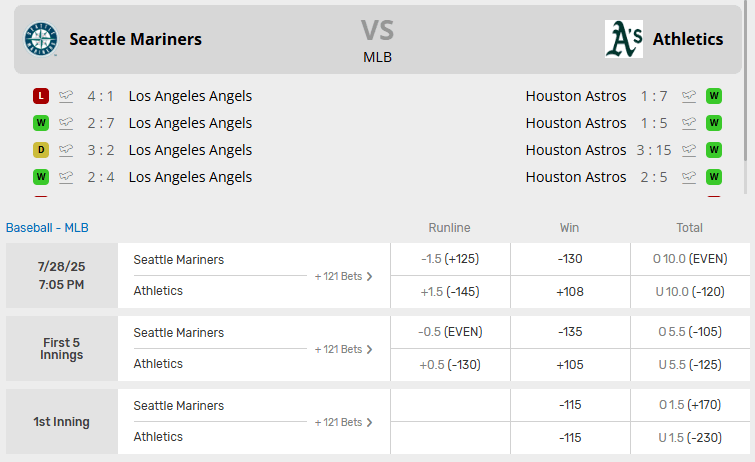Image resolution: width=755 pixels, height=462 pixels.
Task: Select Under 1.5 (-230) 1st Inning total
Action: 690,437
